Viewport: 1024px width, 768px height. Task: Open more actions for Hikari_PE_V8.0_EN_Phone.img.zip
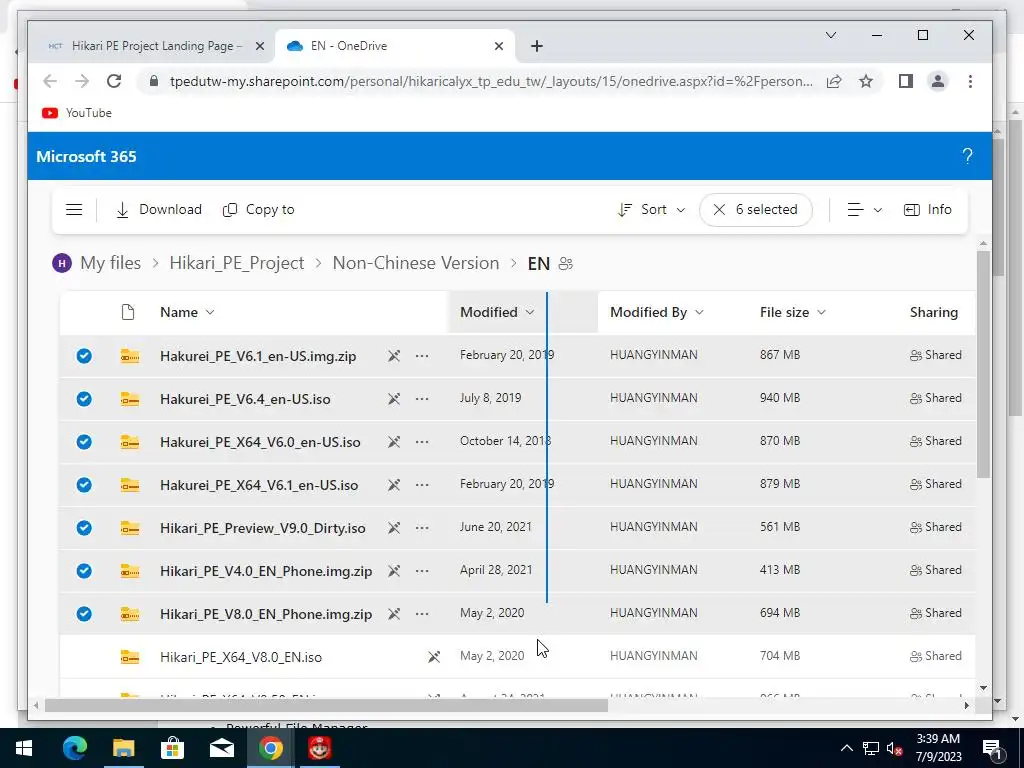click(x=422, y=615)
